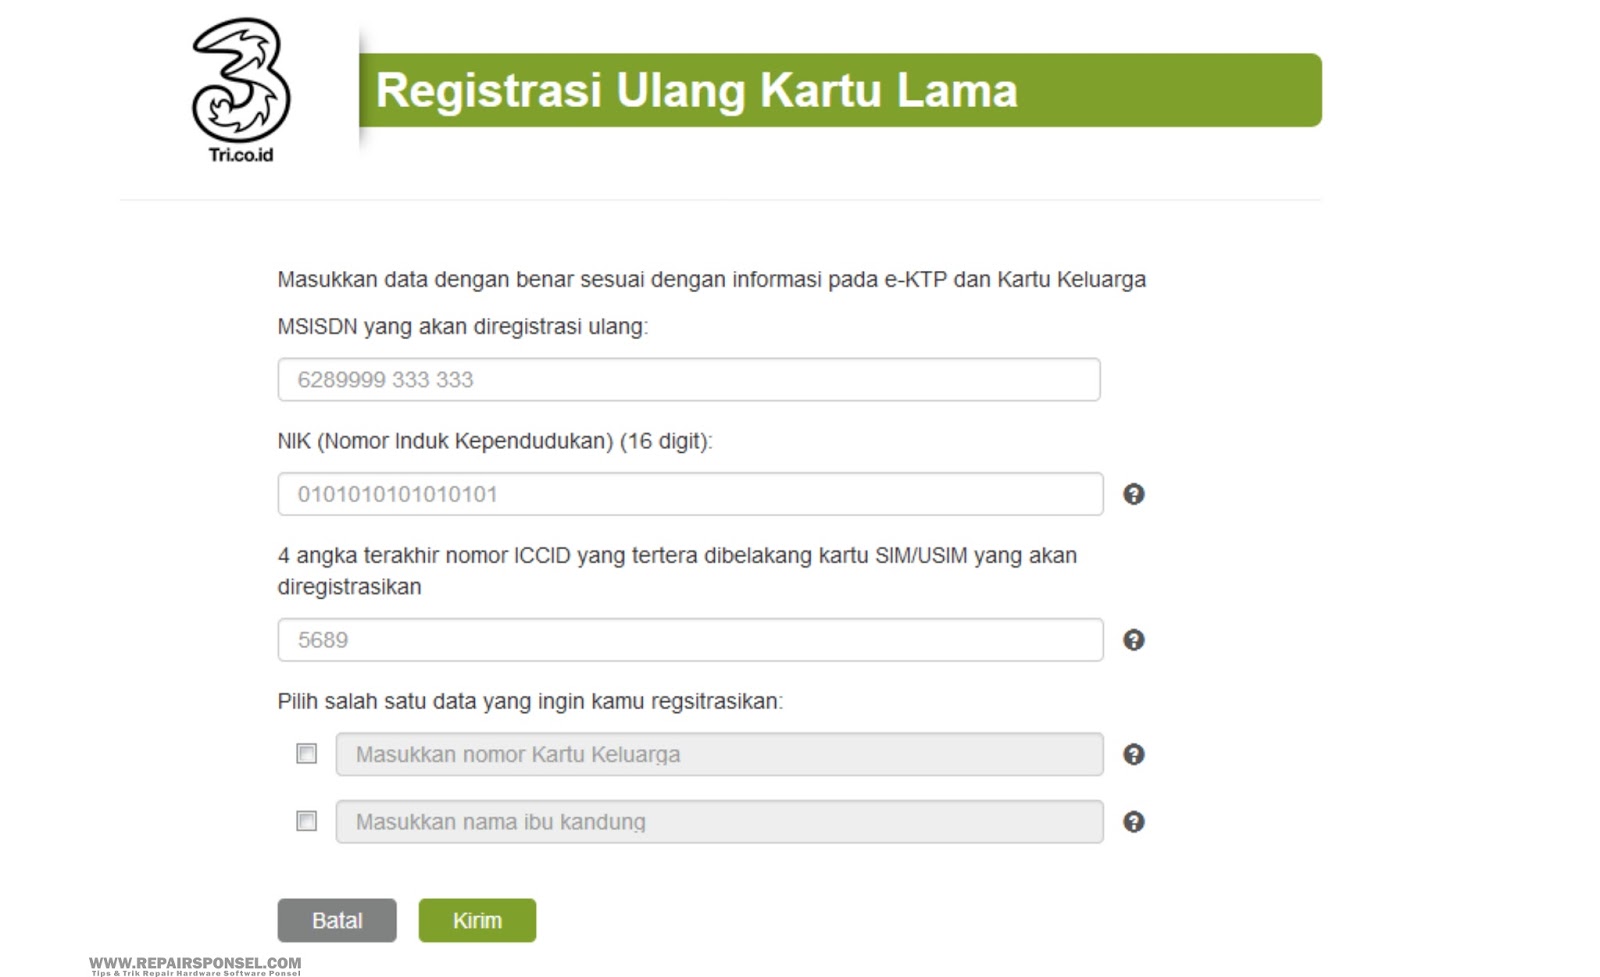Open help icon beside nama ibu kandung field

pyautogui.click(x=1133, y=822)
